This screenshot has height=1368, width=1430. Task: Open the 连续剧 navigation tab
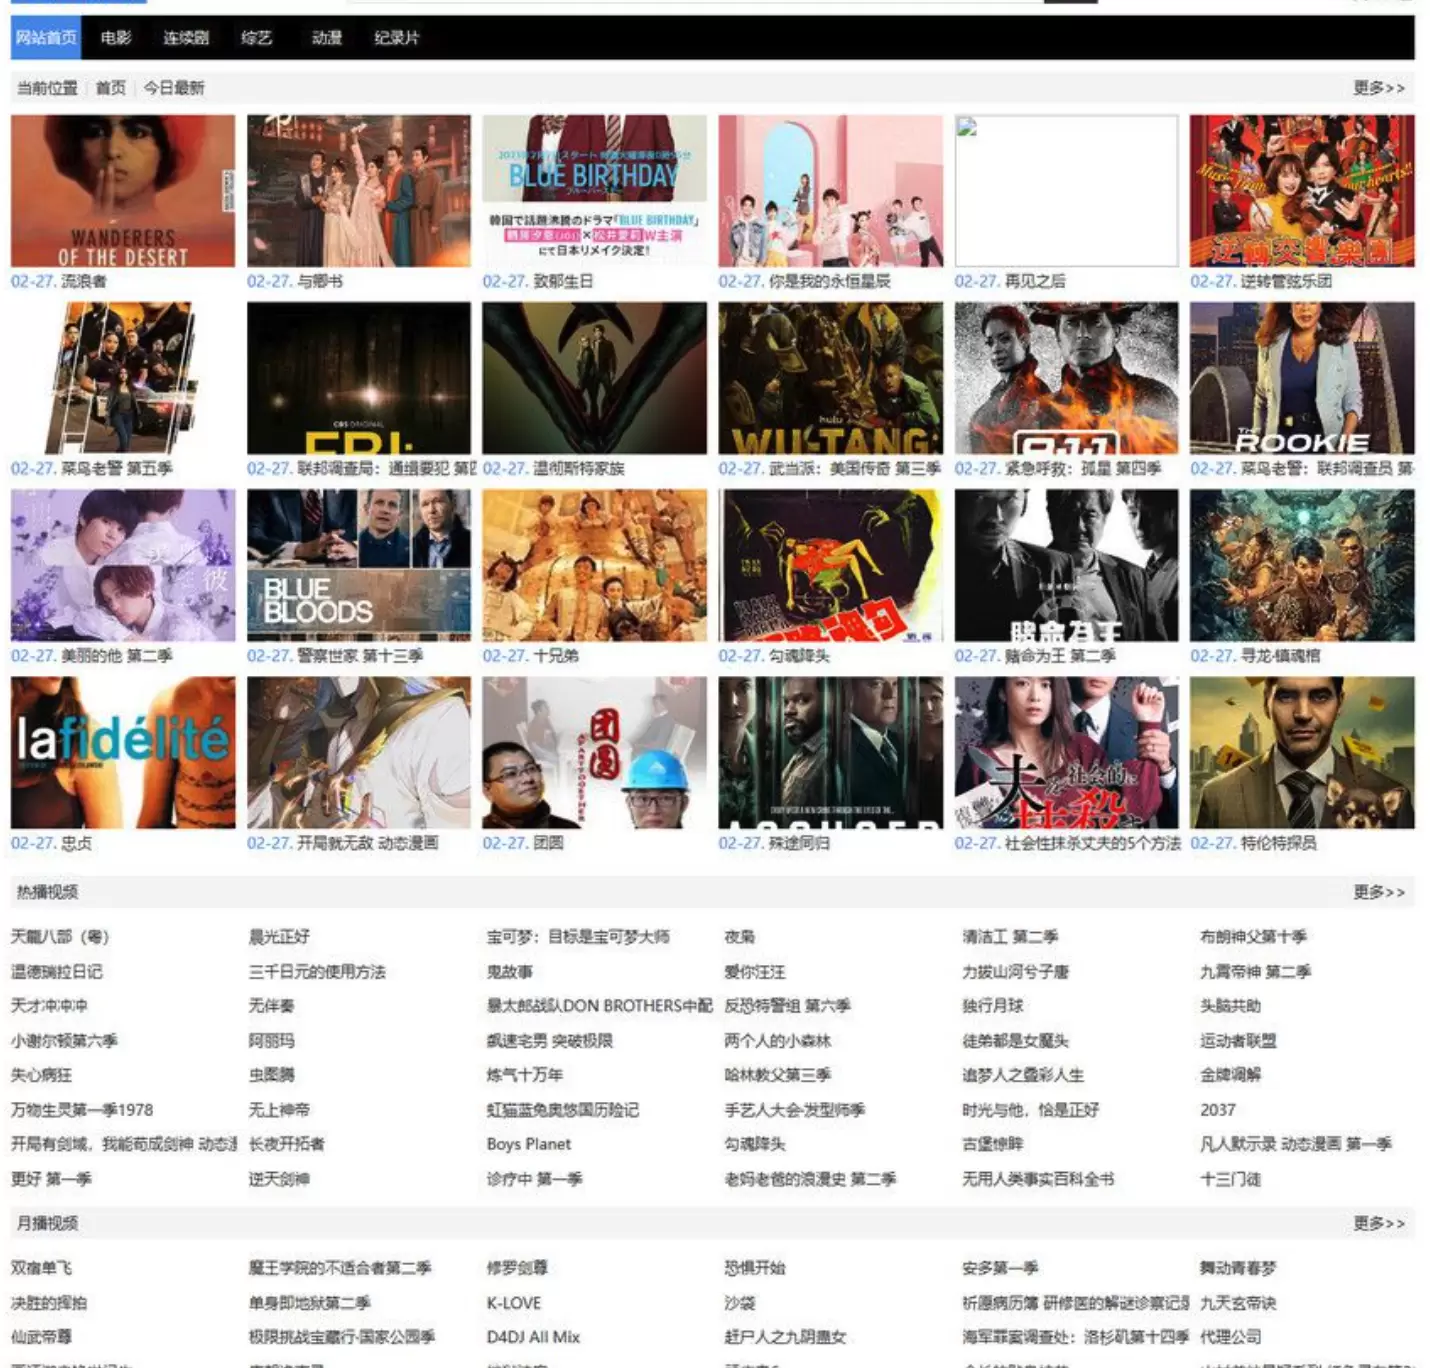186,38
